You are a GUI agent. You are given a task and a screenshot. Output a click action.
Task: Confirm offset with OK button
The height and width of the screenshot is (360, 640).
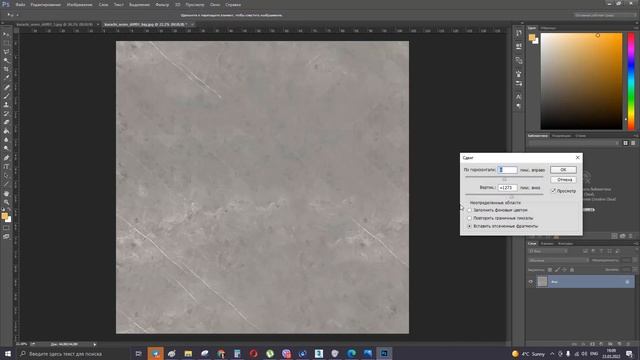563,170
